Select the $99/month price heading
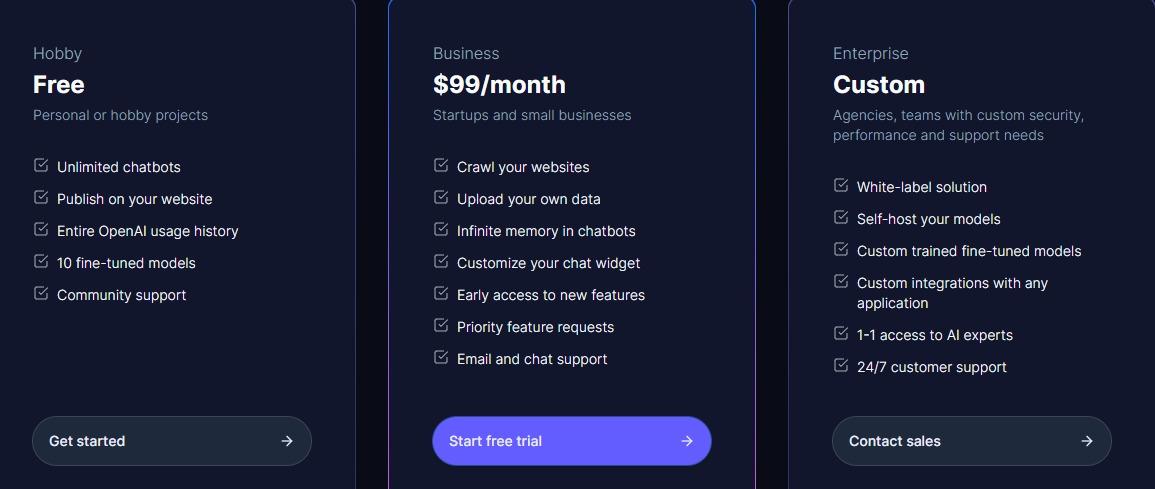Screen dimensions: 1155x489 click(x=499, y=85)
